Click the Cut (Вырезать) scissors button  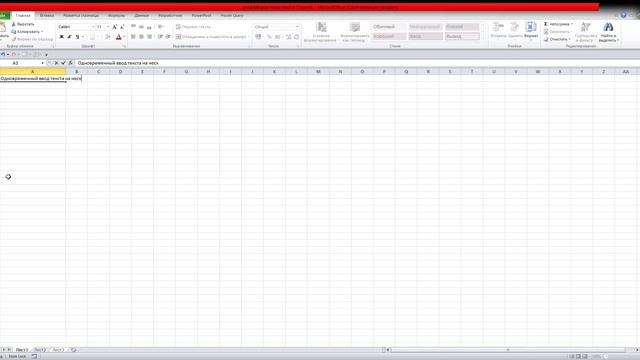23,24
